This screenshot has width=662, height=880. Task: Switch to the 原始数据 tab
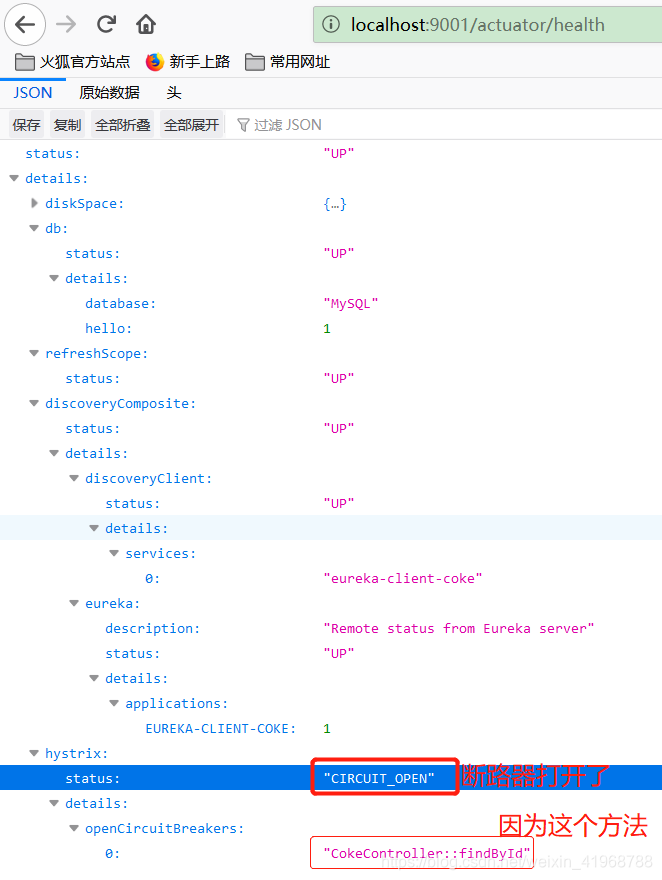[x=109, y=93]
